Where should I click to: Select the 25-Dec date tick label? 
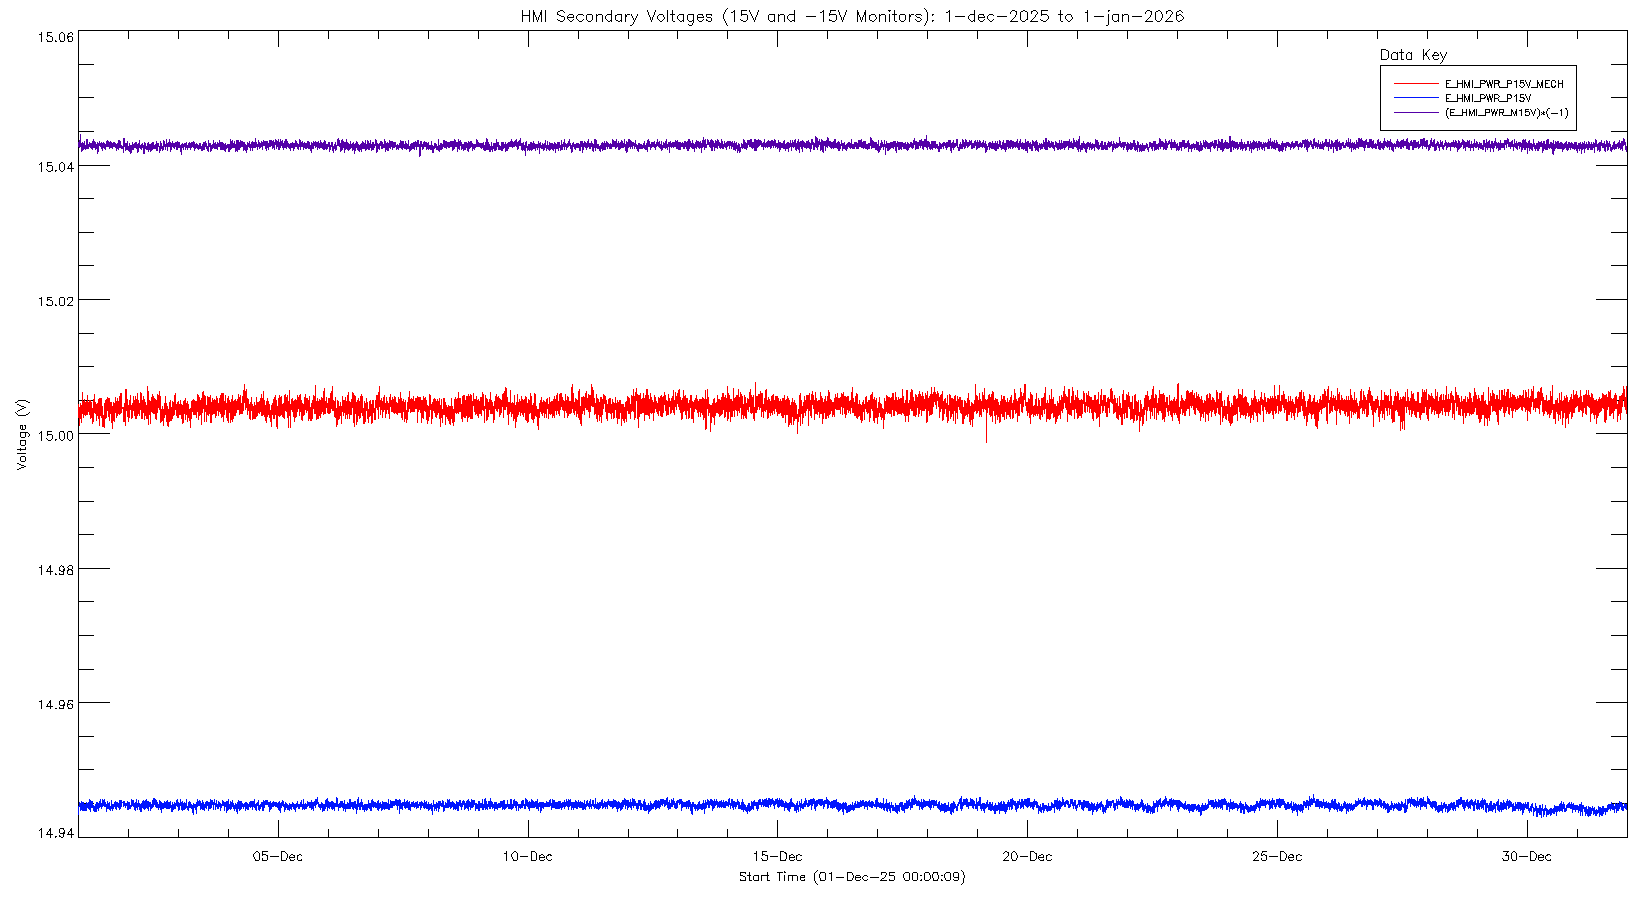pyautogui.click(x=1277, y=856)
